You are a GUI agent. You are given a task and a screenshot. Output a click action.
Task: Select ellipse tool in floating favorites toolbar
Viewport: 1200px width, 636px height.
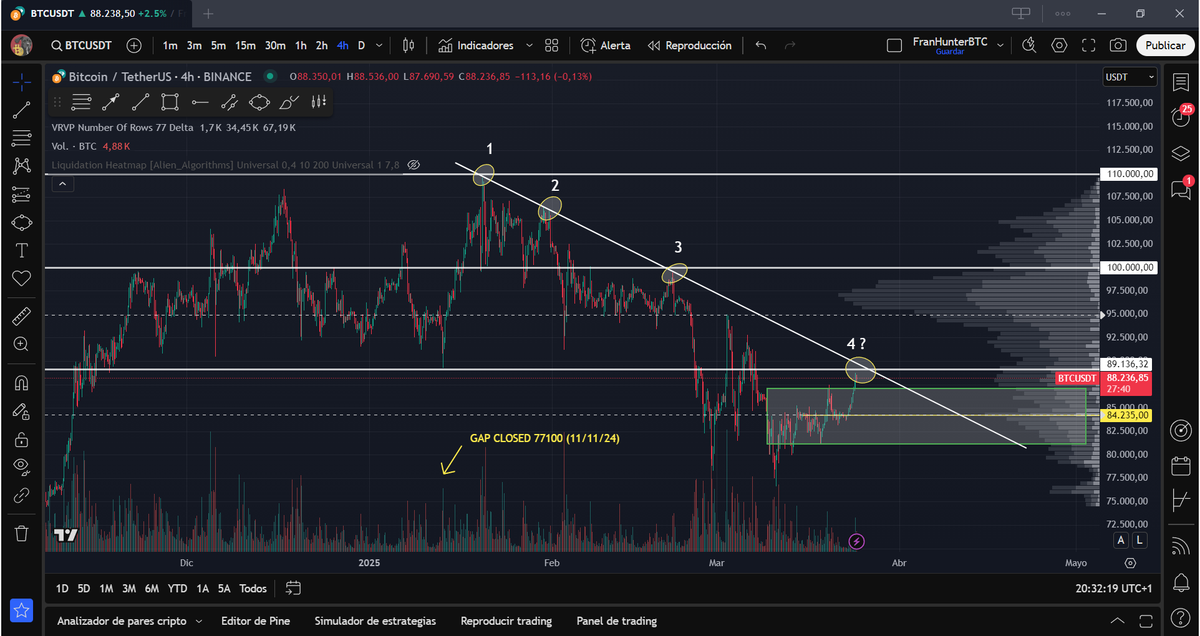point(259,101)
